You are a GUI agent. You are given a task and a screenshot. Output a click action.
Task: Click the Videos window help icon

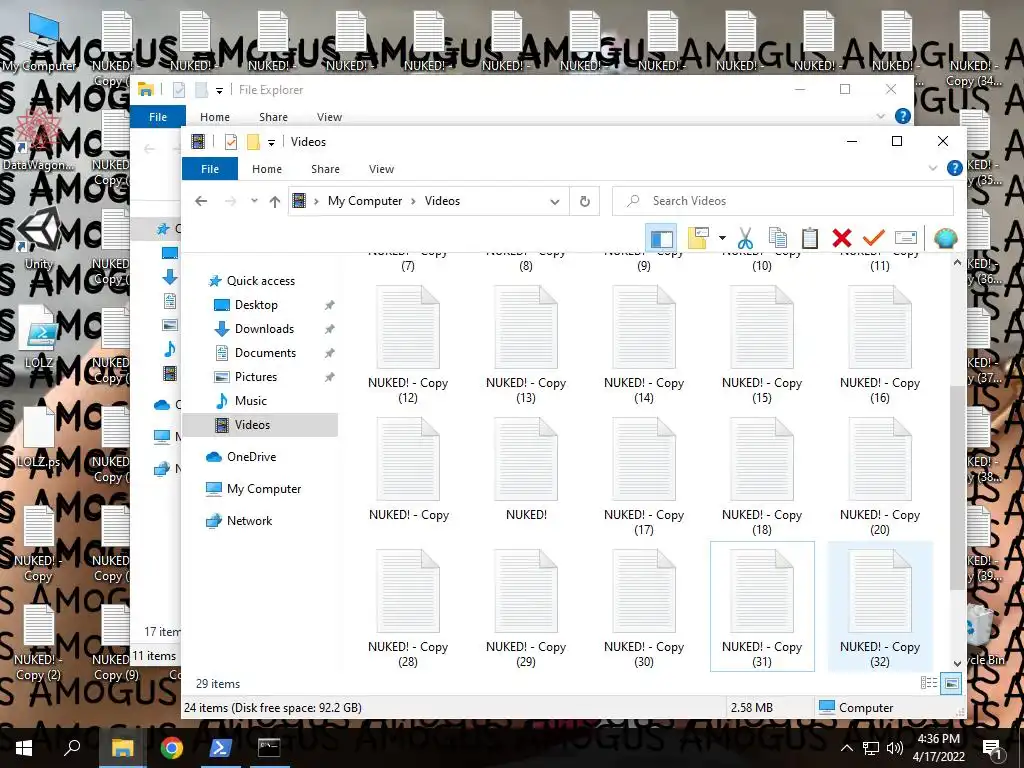tap(954, 168)
